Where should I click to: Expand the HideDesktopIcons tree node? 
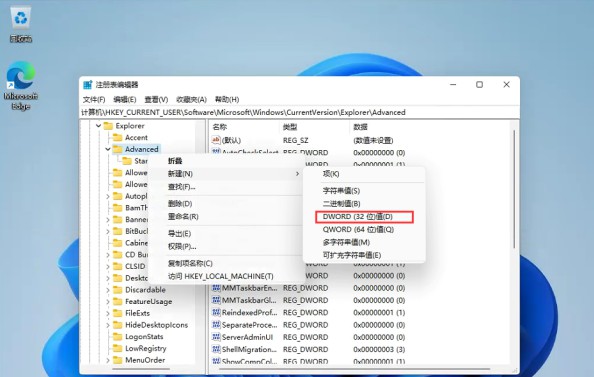[108, 325]
